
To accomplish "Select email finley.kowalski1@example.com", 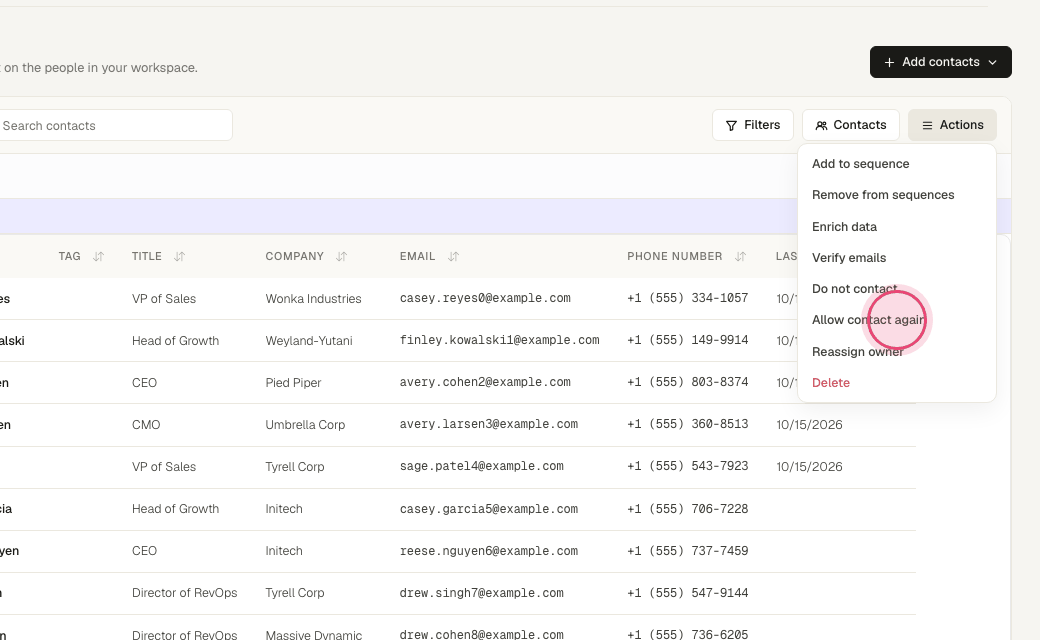I will pos(499,340).
